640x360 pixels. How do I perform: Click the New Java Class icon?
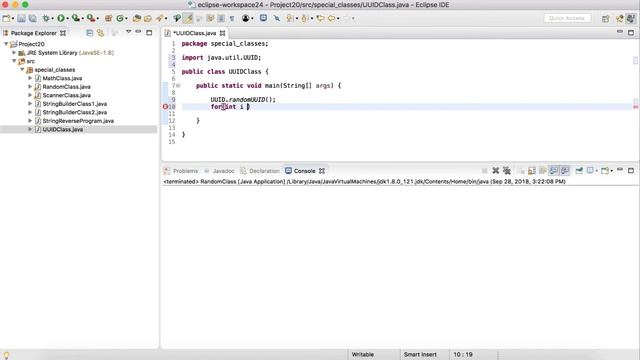click(x=120, y=18)
